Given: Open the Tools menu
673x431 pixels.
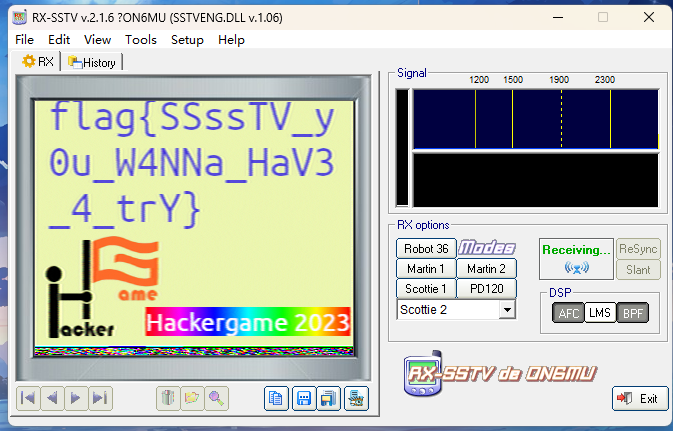Looking at the screenshot, I should 141,40.
